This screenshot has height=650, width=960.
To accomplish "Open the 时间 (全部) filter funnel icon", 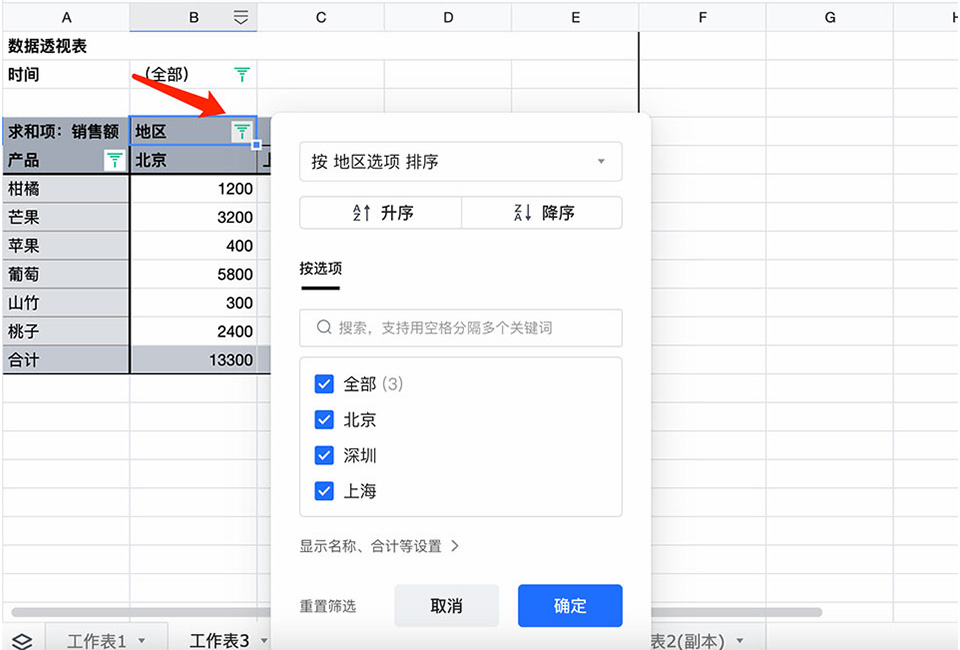I will coord(240,74).
